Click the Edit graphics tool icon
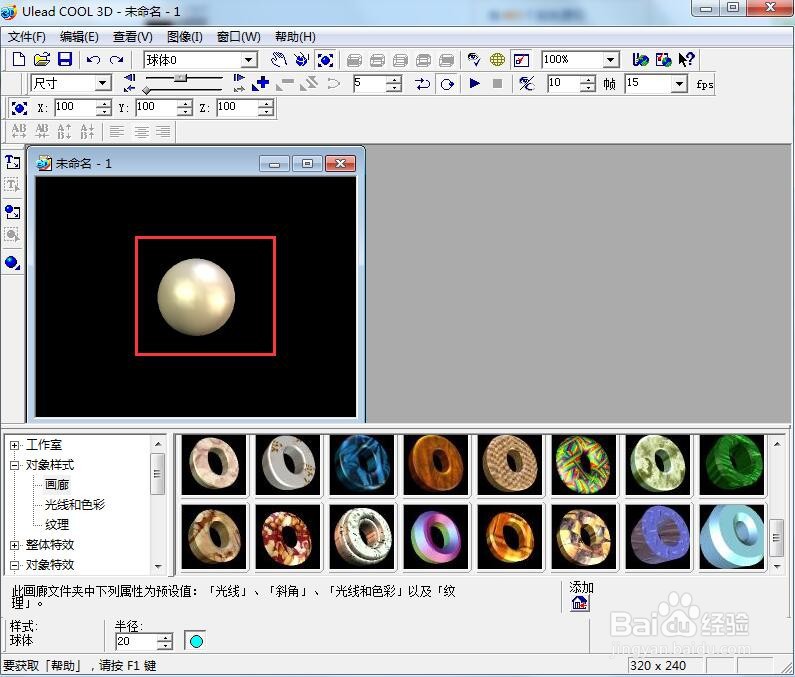The height and width of the screenshot is (677, 795). point(12,235)
